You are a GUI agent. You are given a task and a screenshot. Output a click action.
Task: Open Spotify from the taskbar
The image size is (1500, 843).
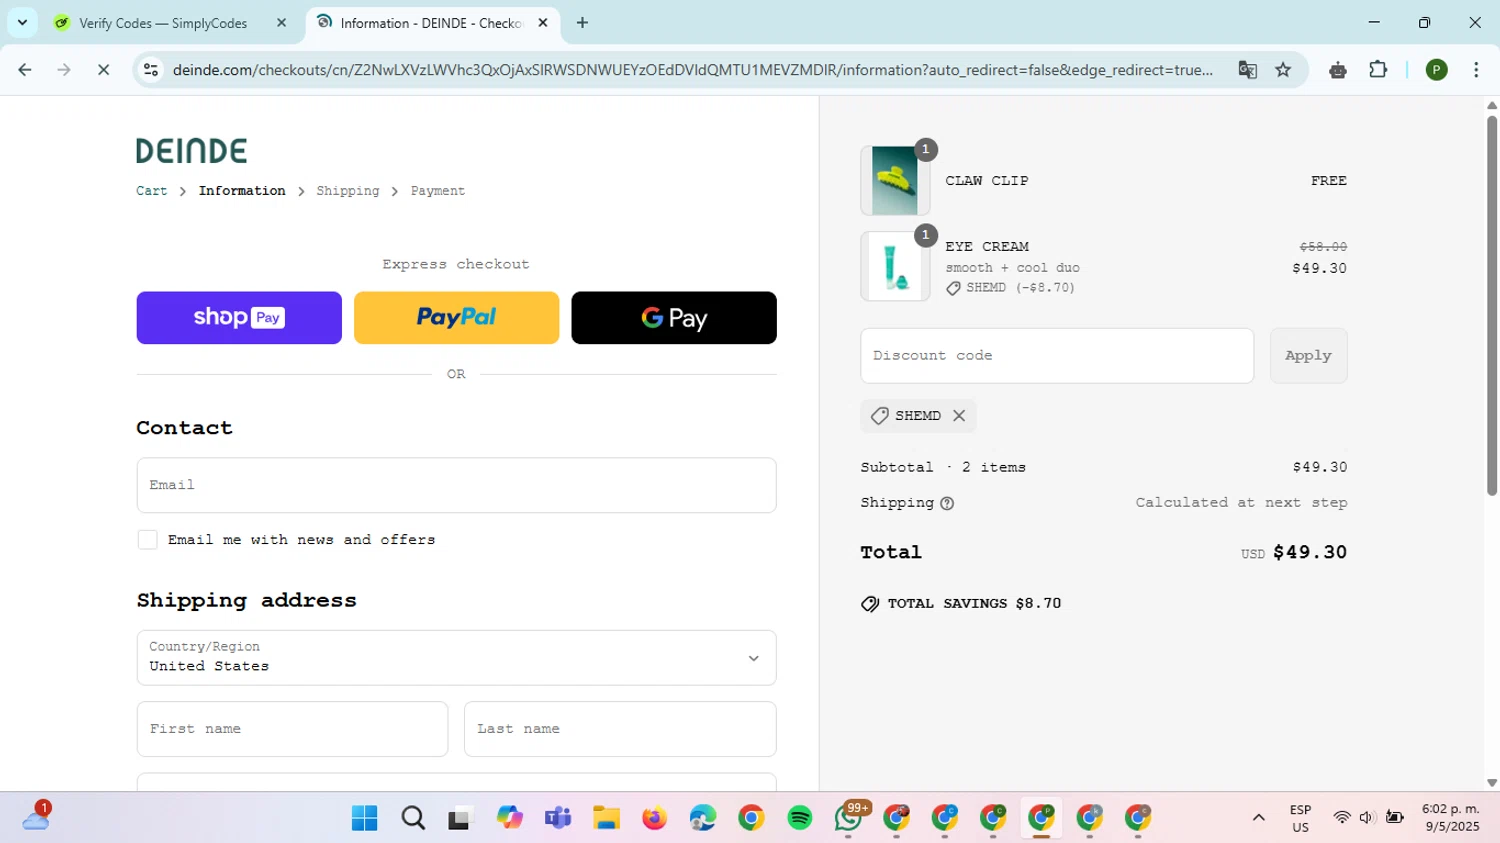(x=800, y=818)
